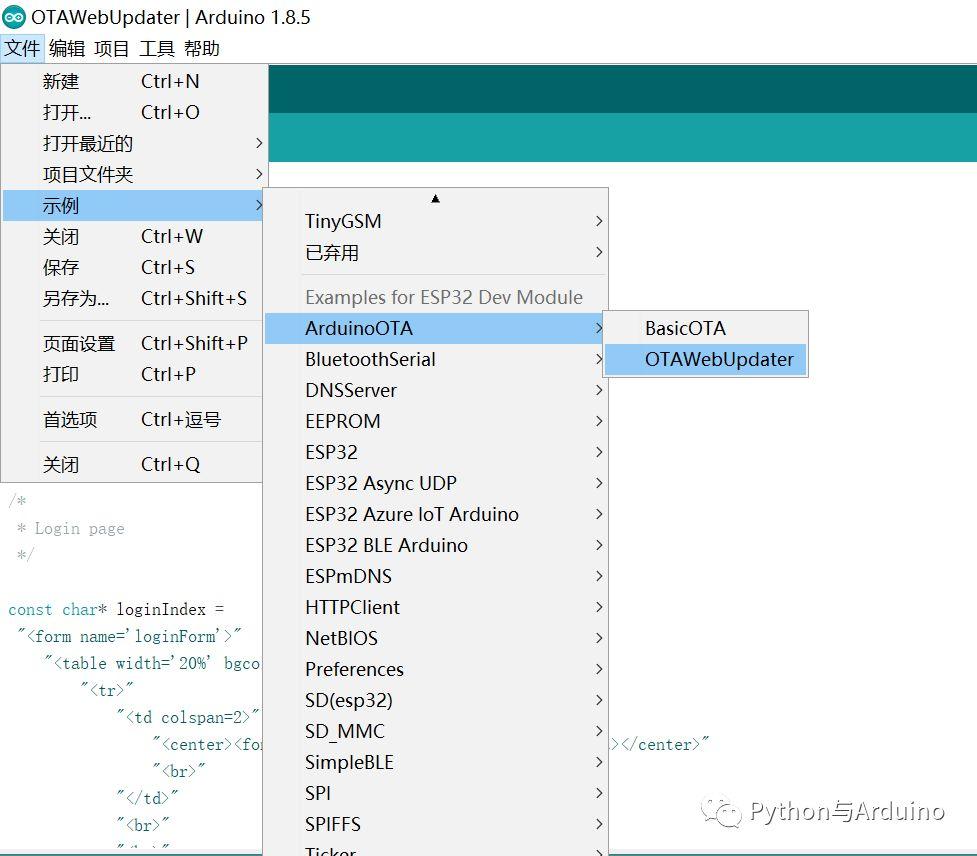The image size is (977, 856).
Task: Expand 已弃用 examples submenu
Action: (436, 253)
